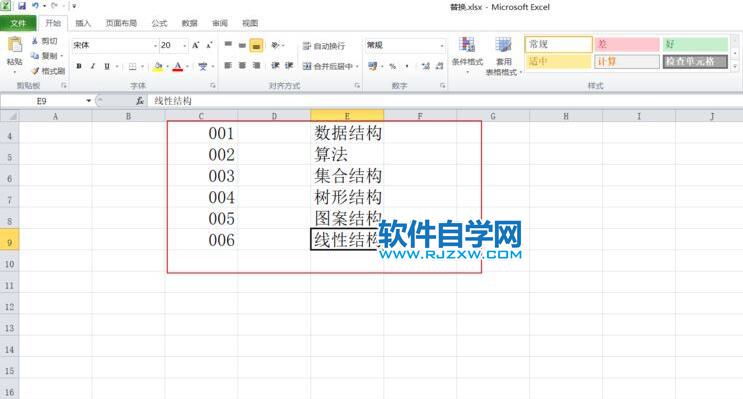Increase cell indent

(289, 66)
